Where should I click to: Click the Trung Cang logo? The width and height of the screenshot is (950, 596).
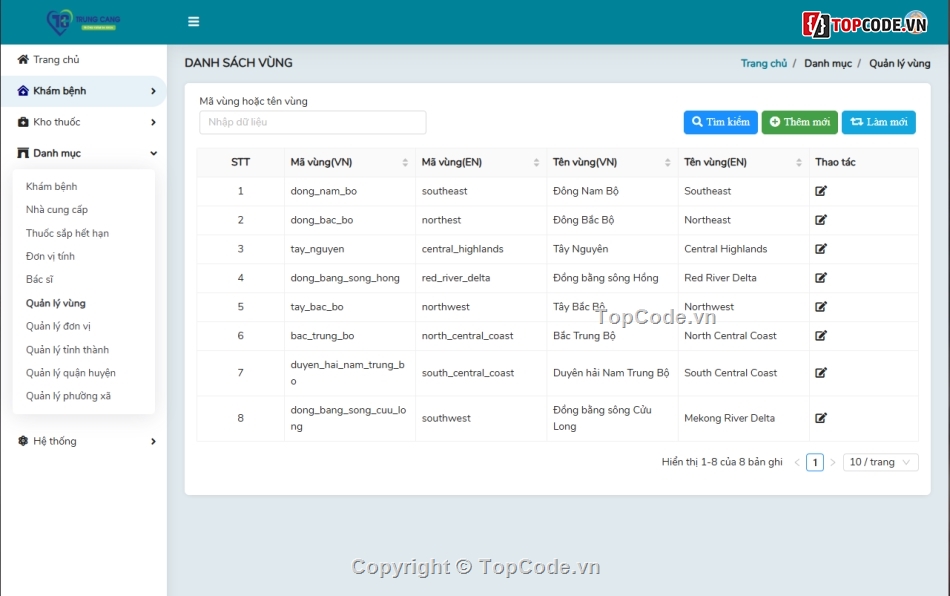(84, 22)
